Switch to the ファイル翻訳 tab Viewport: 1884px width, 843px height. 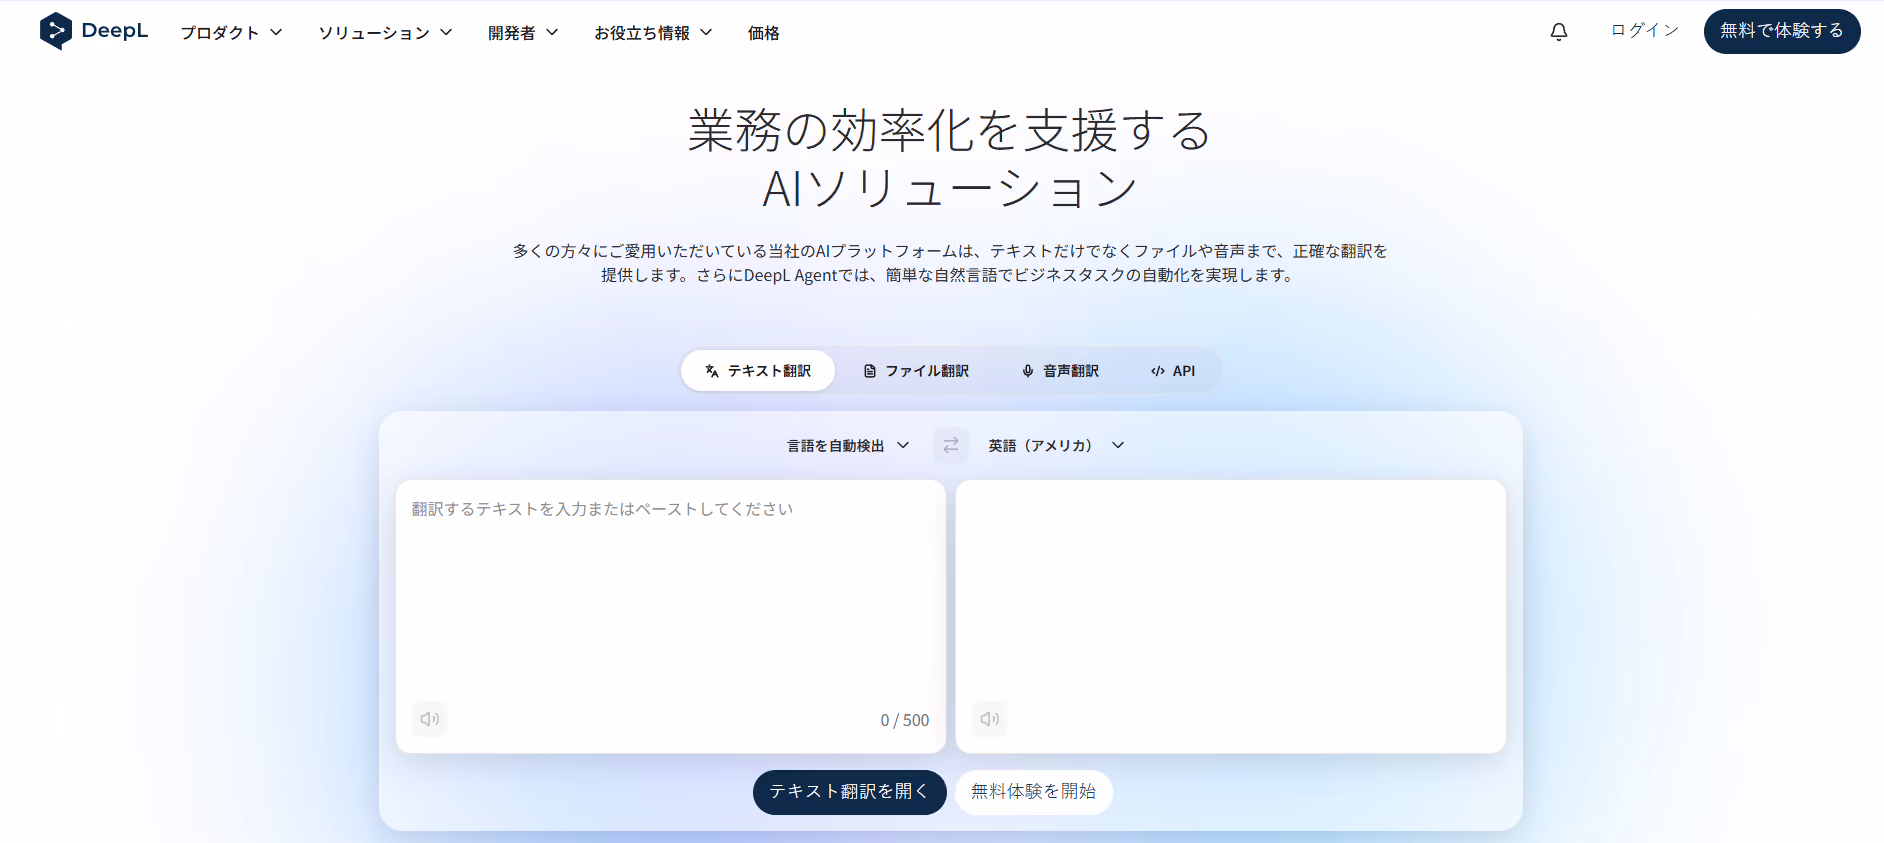(916, 371)
